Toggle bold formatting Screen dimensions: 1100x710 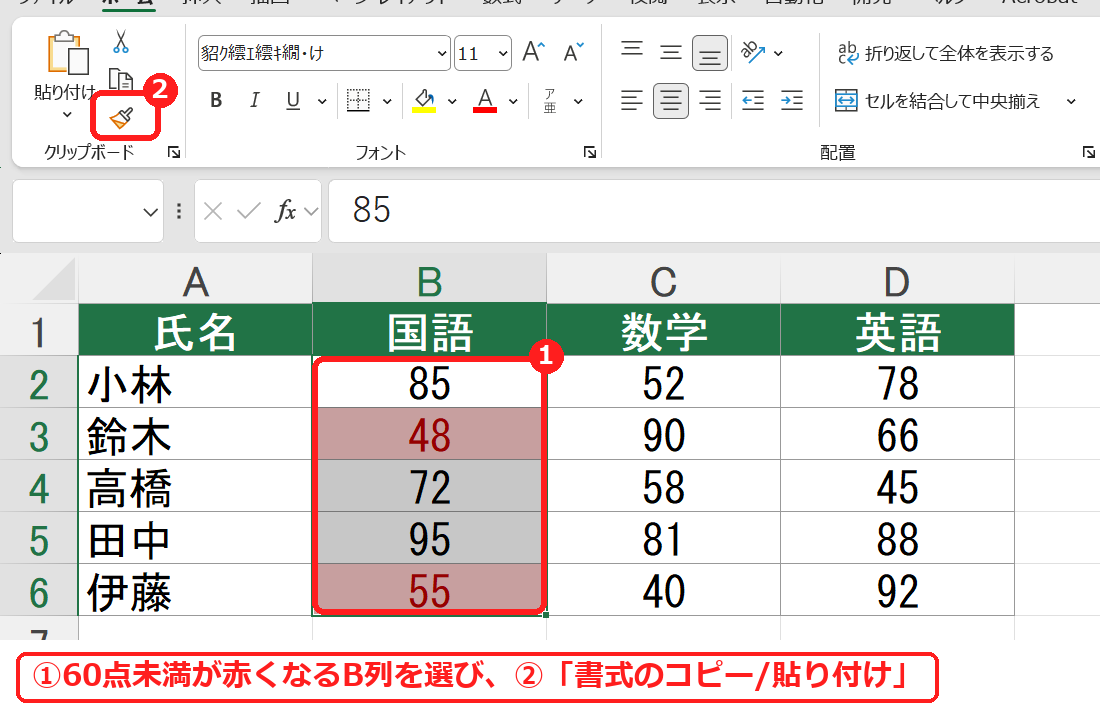[x=216, y=101]
